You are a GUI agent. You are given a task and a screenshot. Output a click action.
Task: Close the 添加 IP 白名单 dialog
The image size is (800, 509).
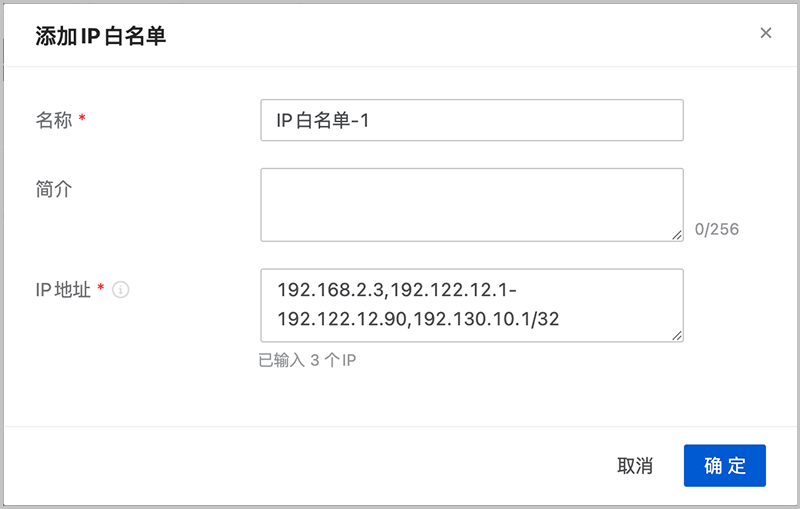click(765, 33)
